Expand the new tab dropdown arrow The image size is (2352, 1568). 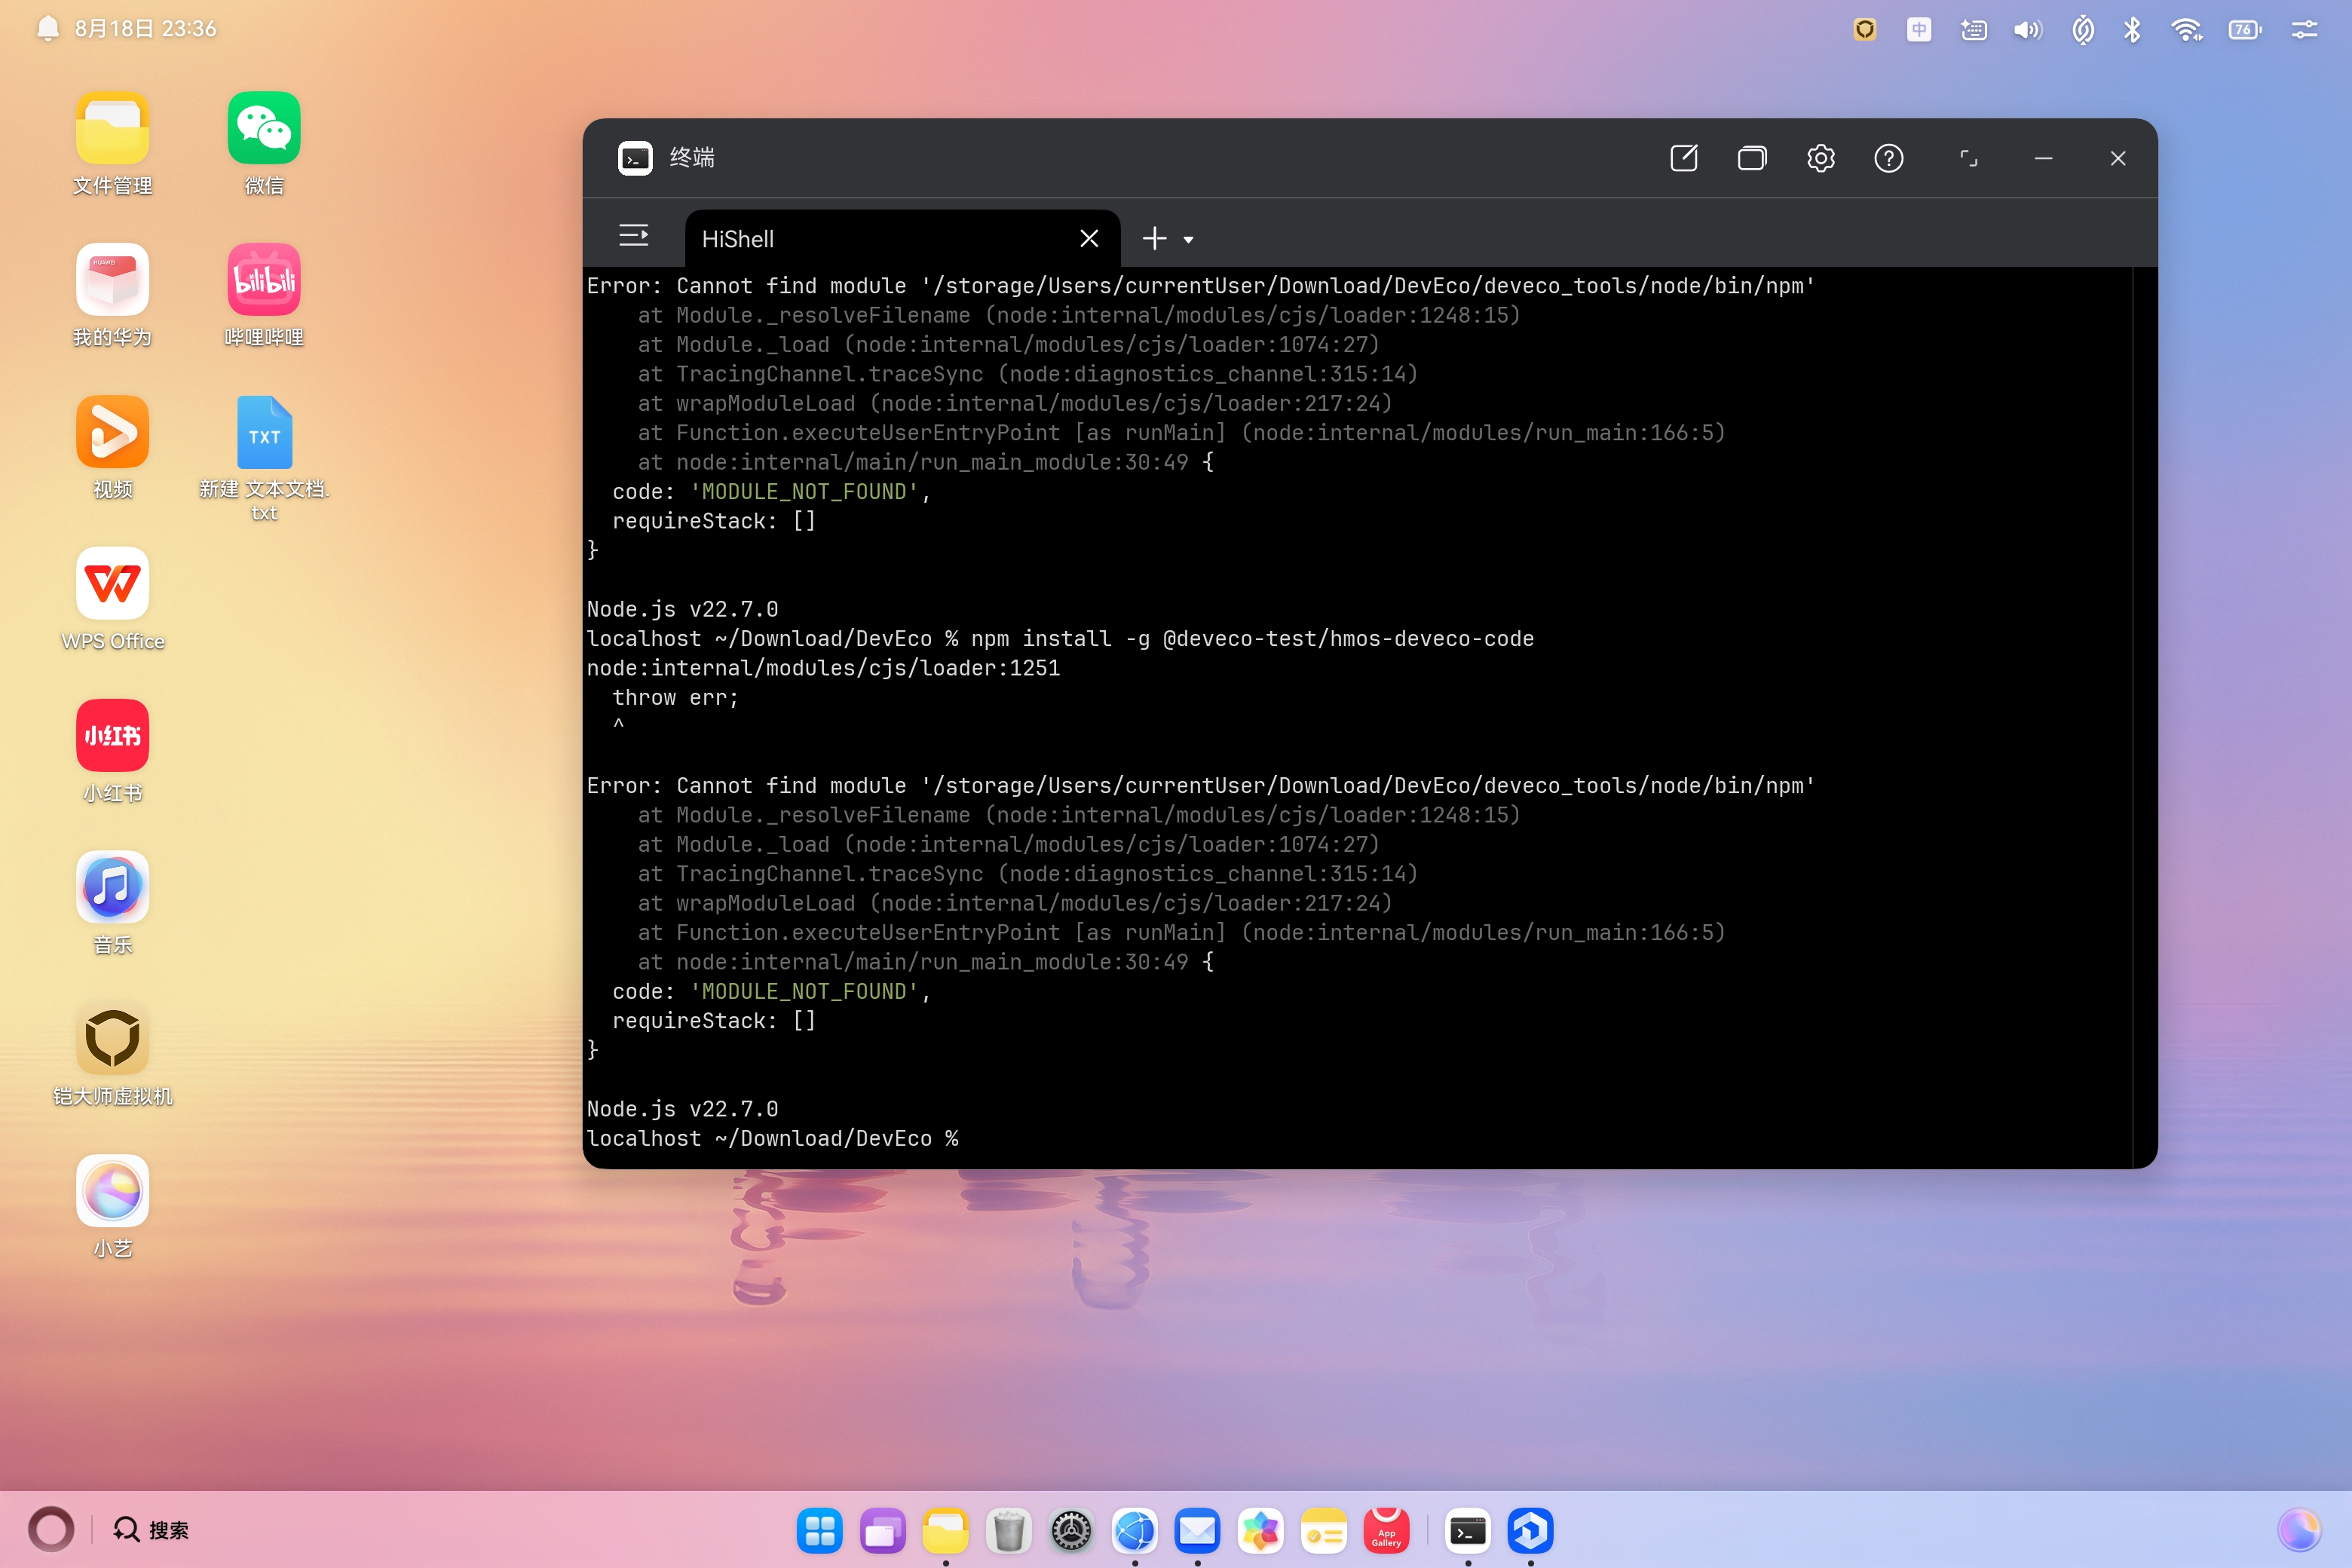[x=1188, y=240]
